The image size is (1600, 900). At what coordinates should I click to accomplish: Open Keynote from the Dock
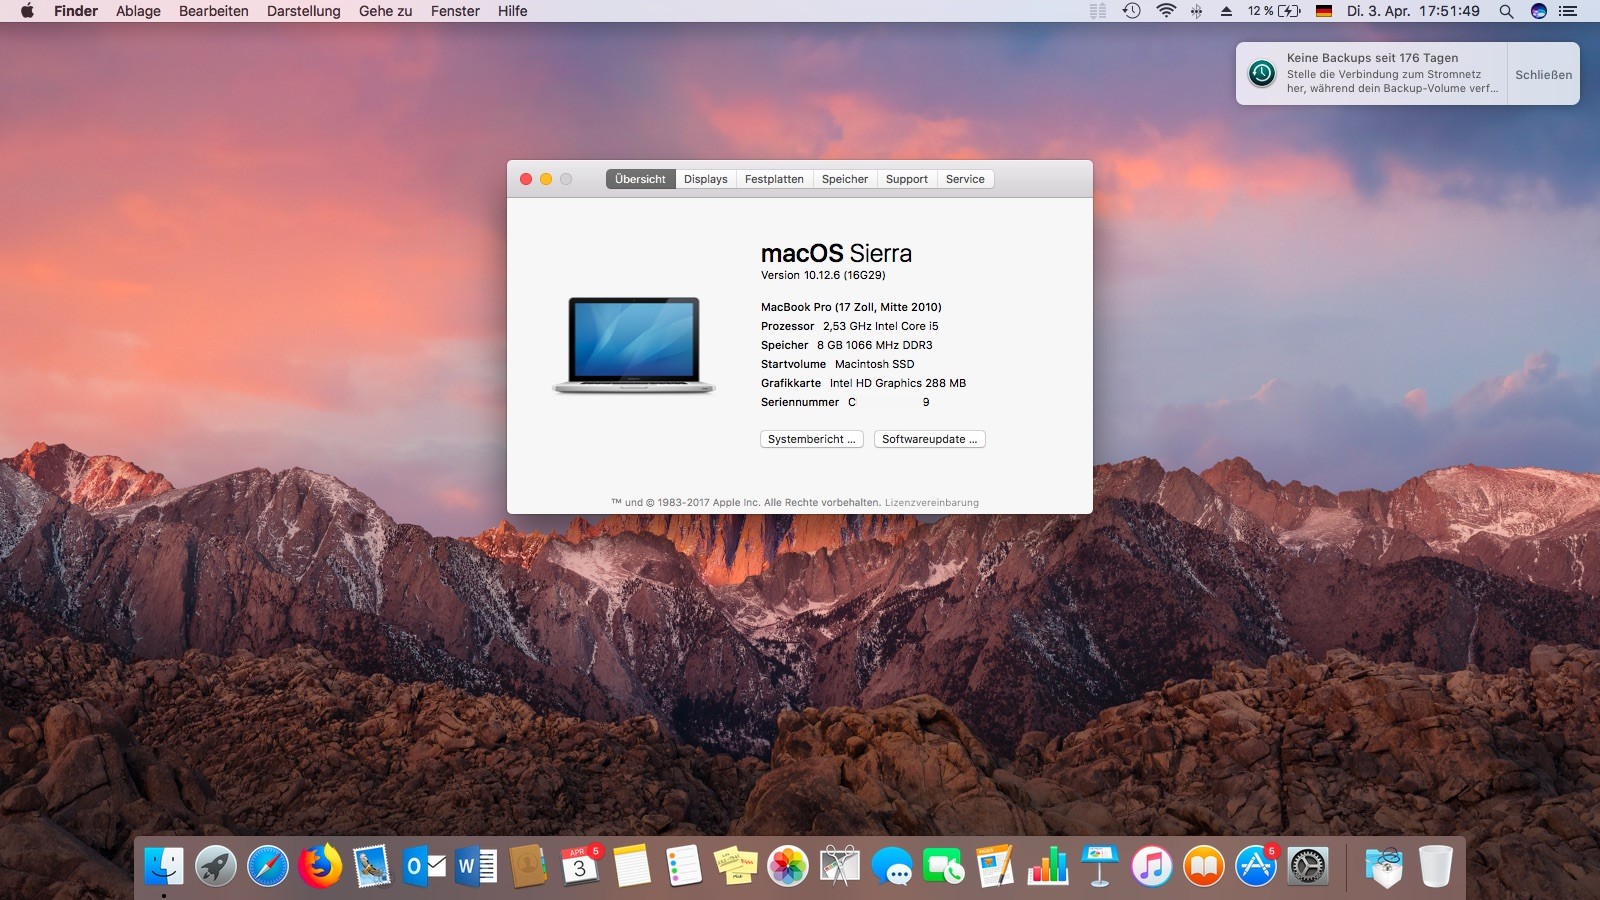(x=1100, y=866)
